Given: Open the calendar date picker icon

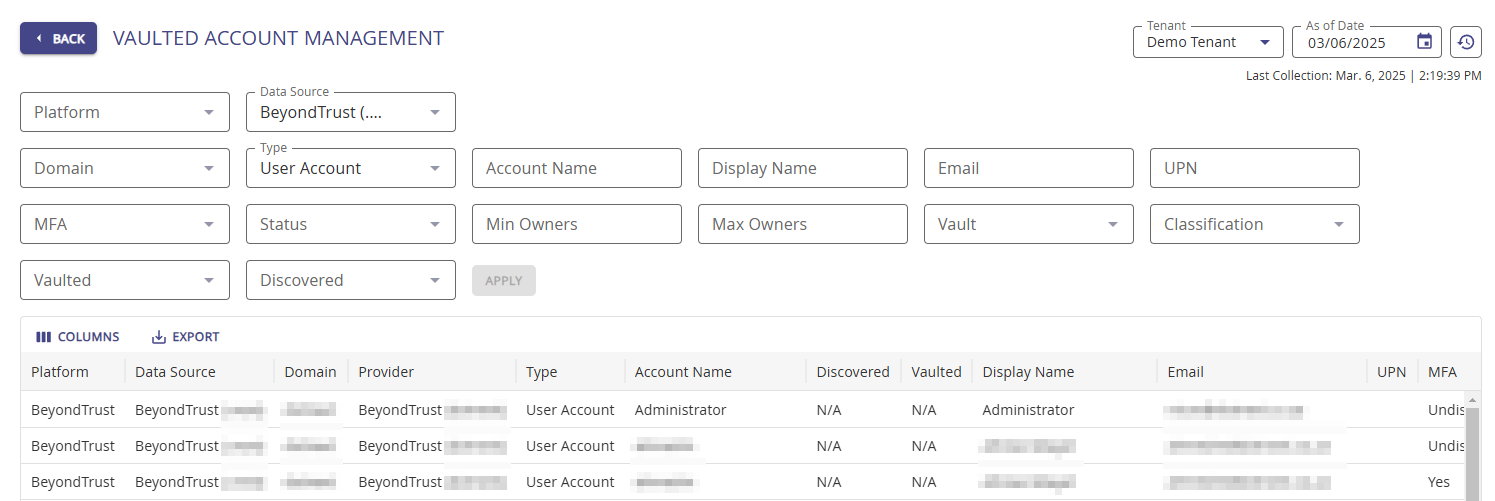Looking at the screenshot, I should pyautogui.click(x=1425, y=42).
